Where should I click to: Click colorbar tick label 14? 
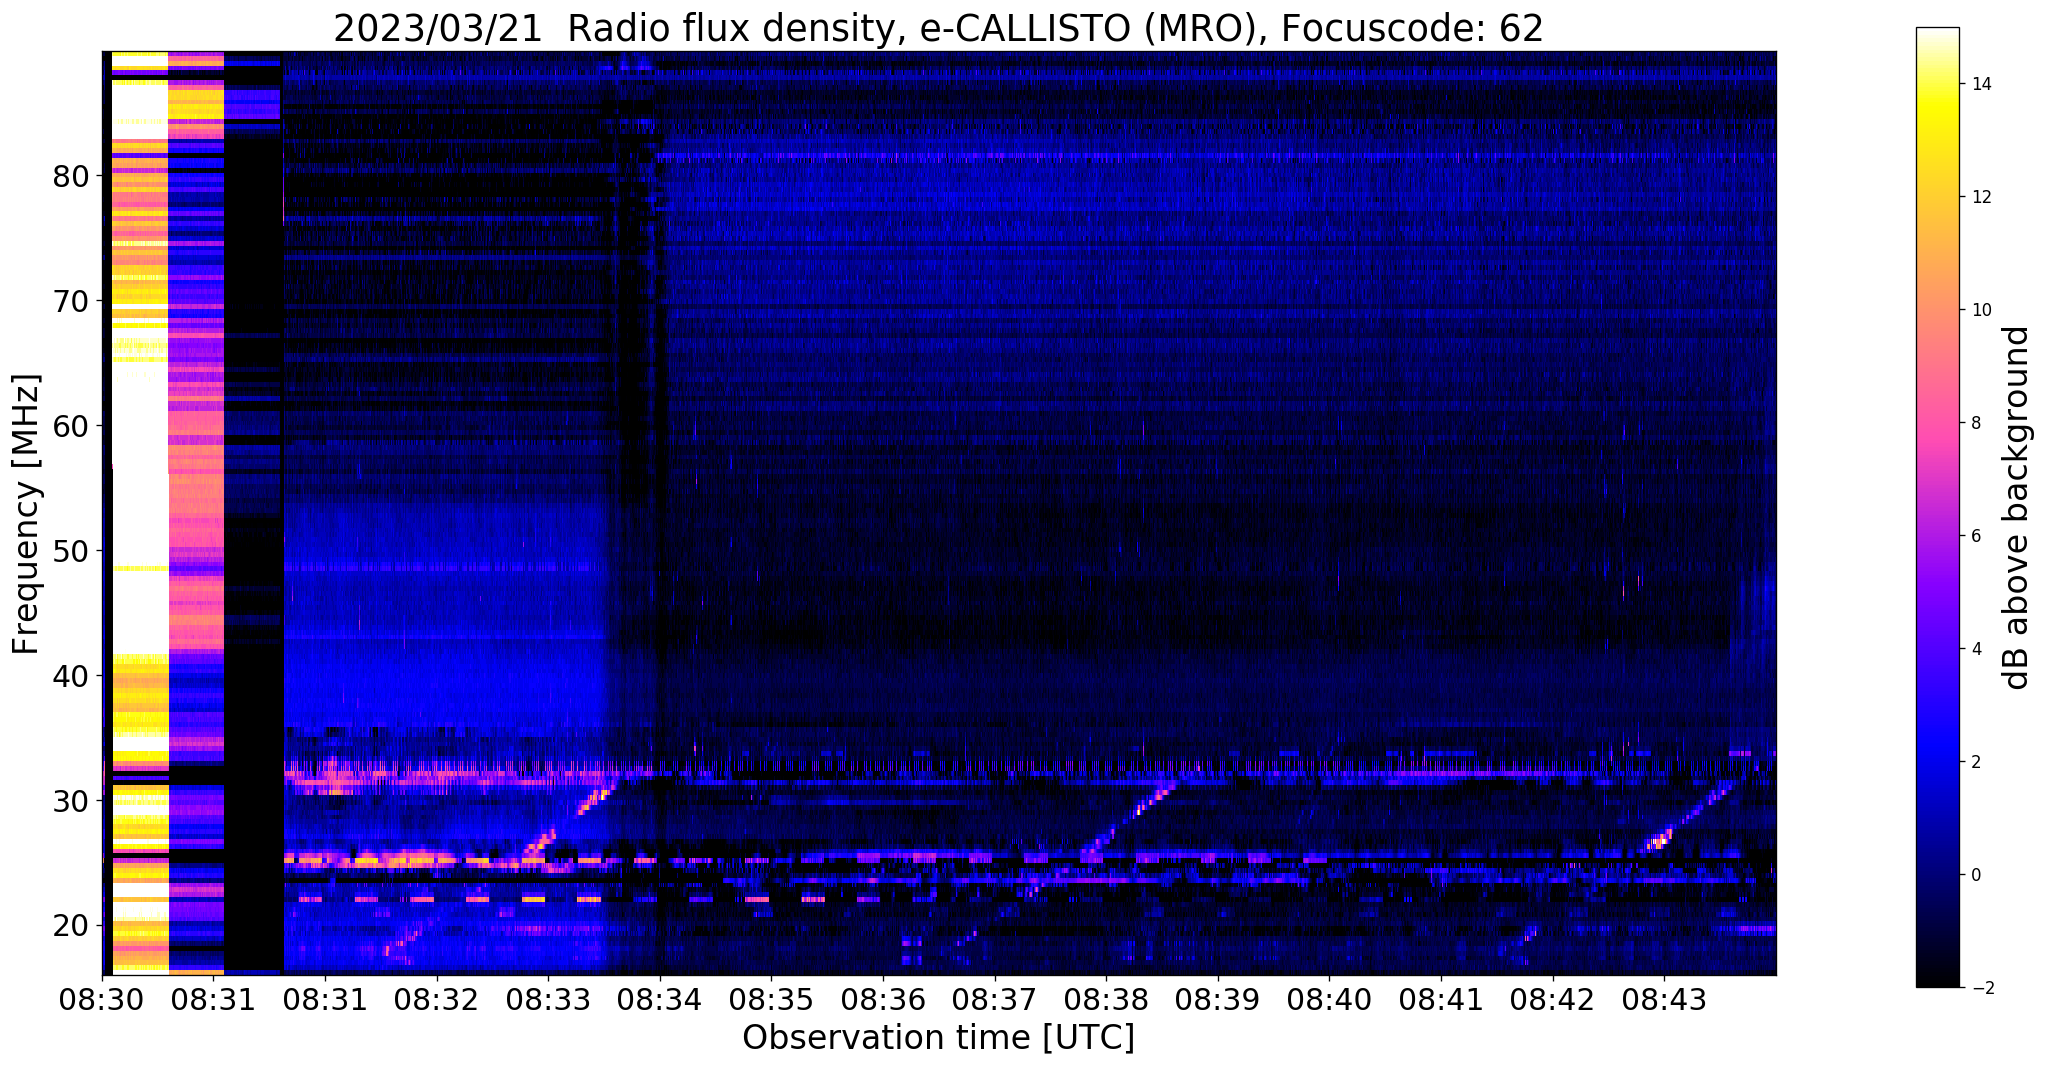tap(1980, 84)
